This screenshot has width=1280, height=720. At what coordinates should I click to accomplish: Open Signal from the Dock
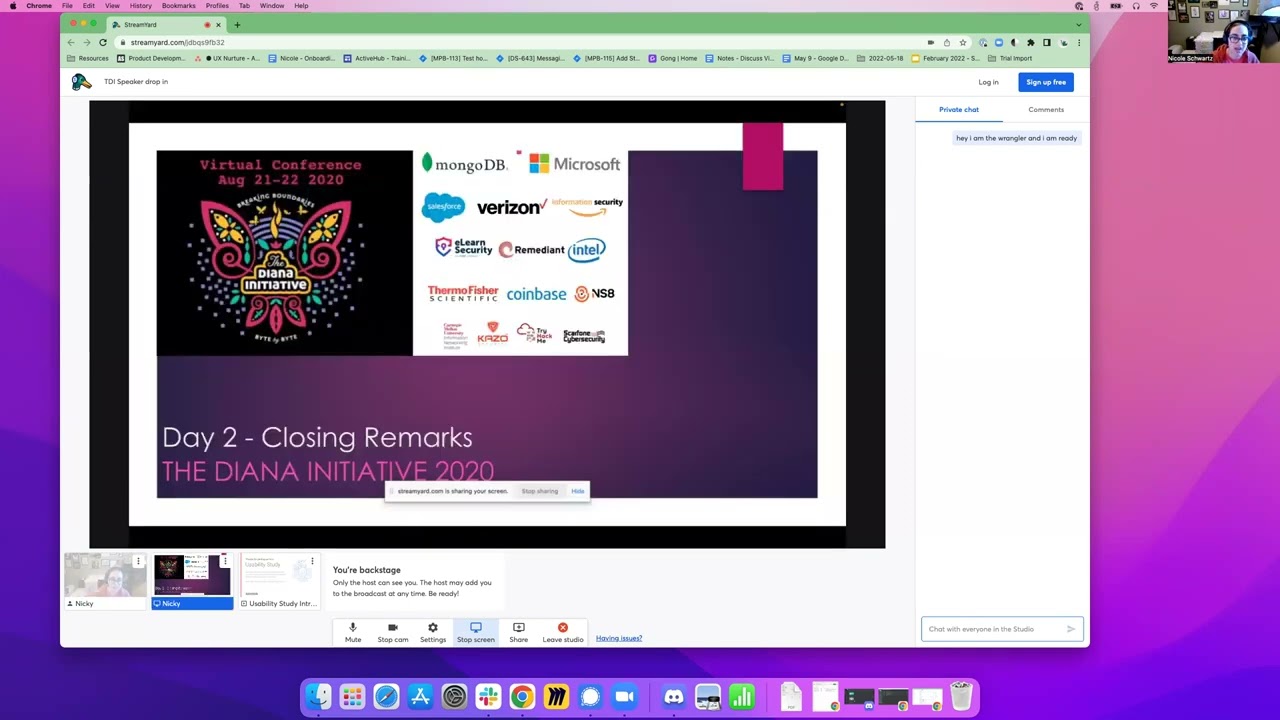point(590,696)
